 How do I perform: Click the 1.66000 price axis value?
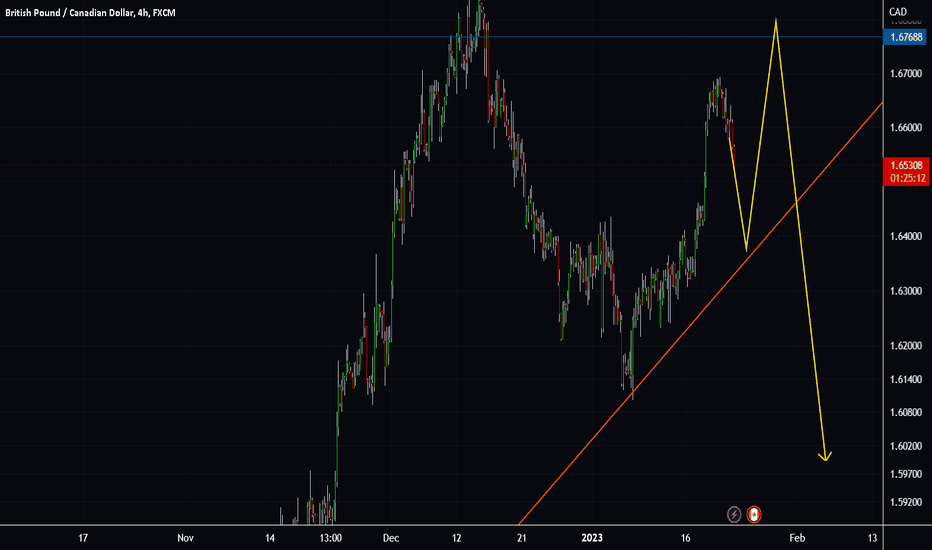(x=906, y=127)
